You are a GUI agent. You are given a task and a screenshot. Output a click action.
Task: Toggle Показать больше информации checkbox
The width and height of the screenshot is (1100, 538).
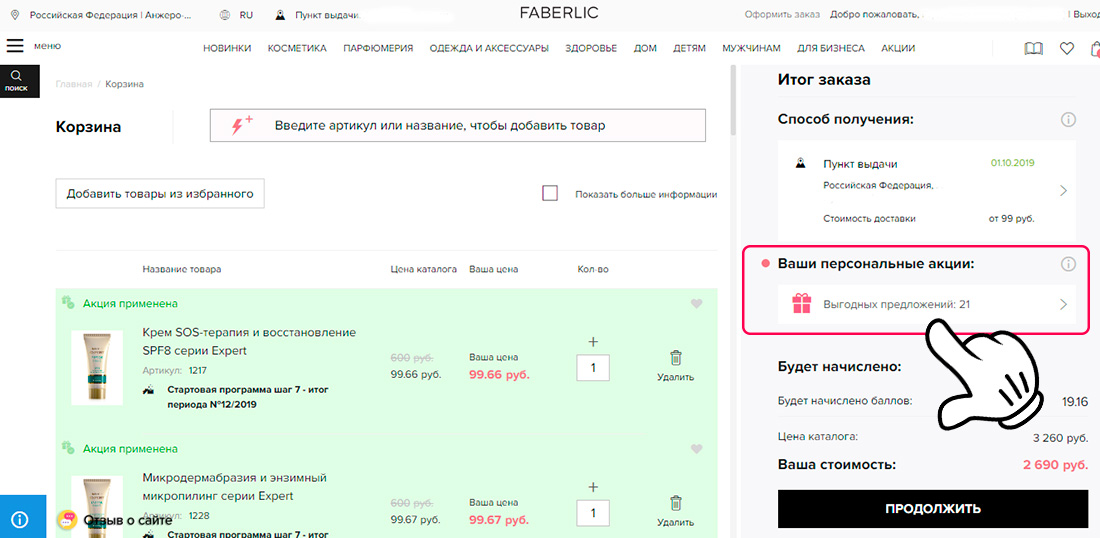[x=550, y=194]
